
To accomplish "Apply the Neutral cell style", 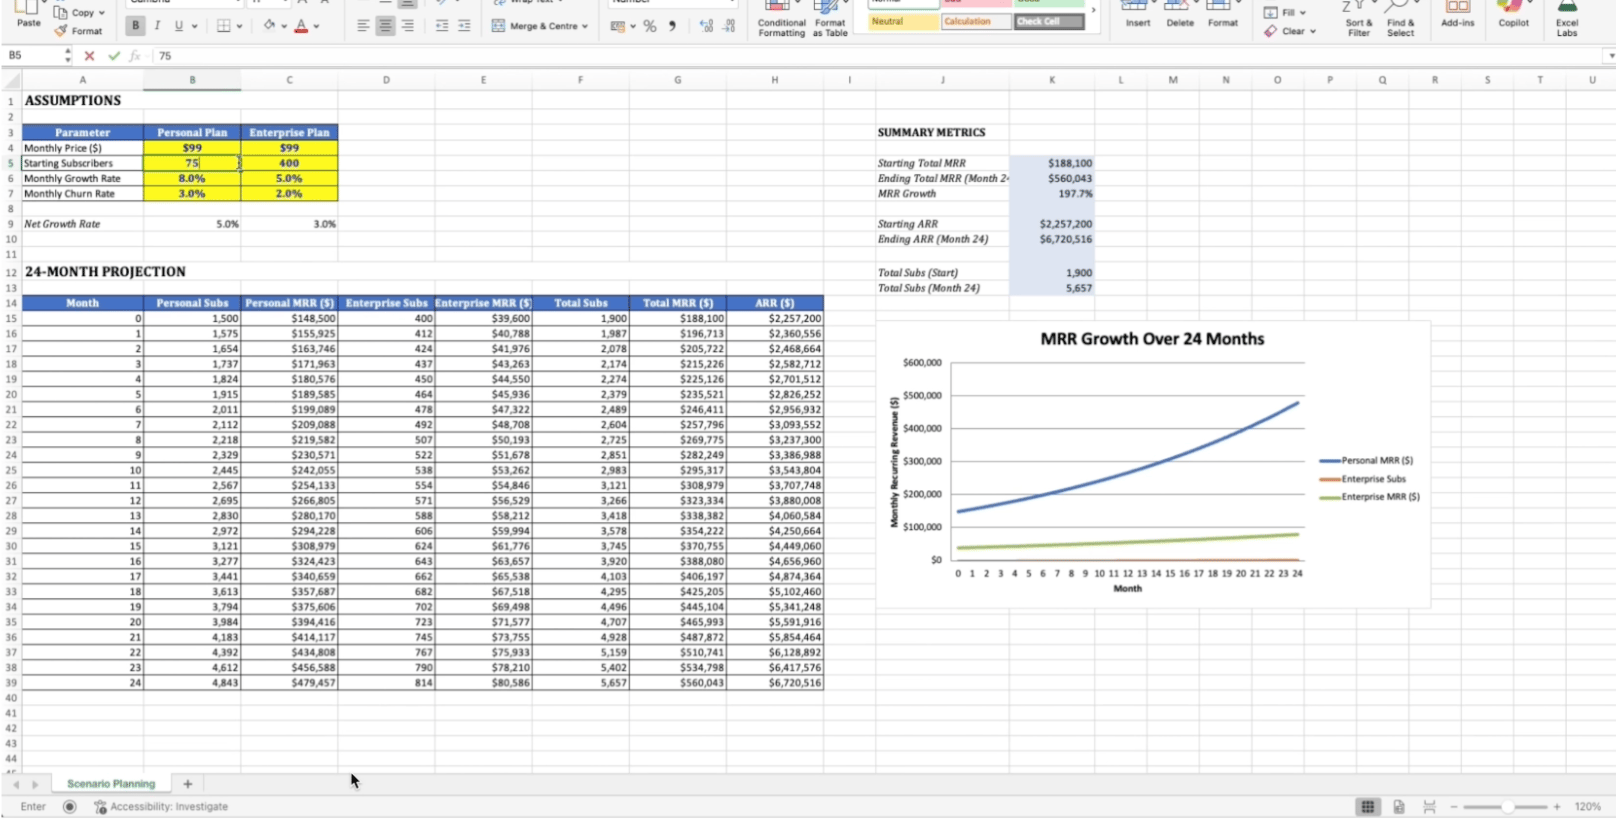I will (902, 21).
